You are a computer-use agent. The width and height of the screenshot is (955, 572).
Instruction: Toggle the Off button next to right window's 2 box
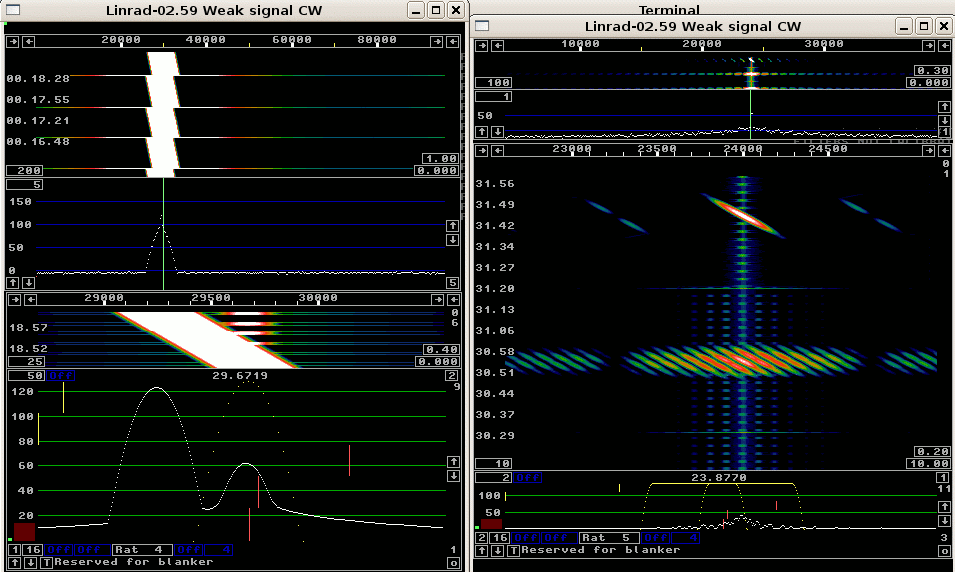click(527, 478)
